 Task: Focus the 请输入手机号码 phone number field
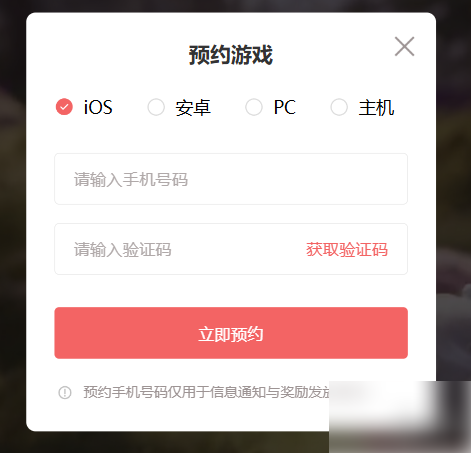(x=231, y=179)
